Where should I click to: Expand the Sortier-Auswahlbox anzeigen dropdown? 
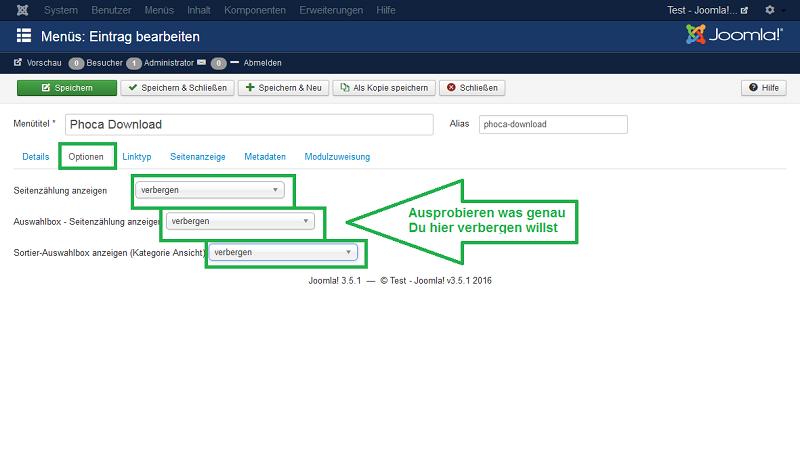pos(283,253)
